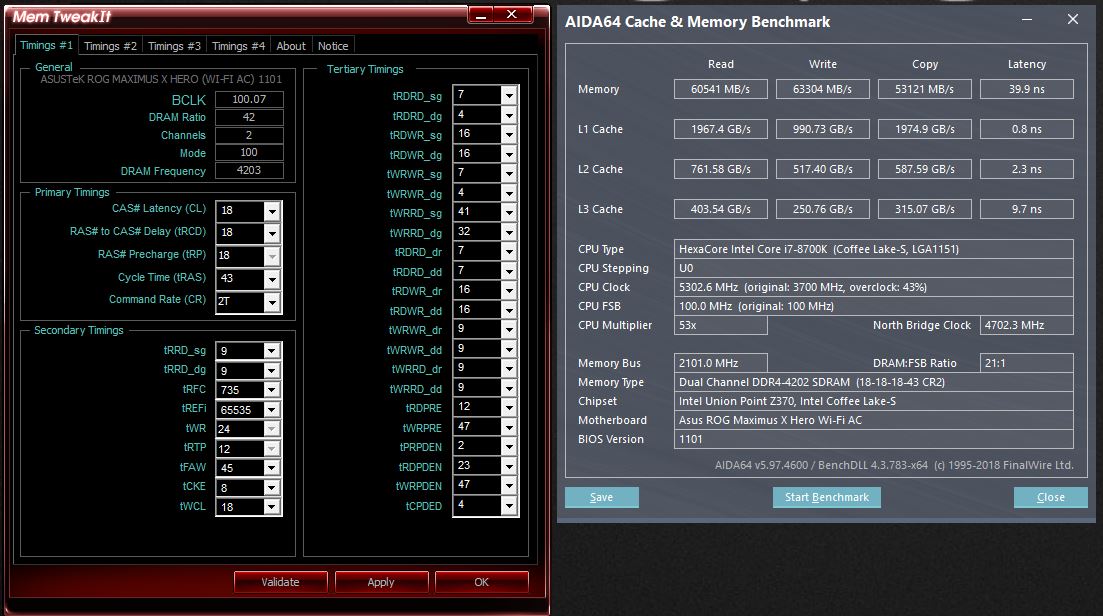The image size is (1103, 616).
Task: Open tRDPDEN dropdown arrow
Action: pos(509,466)
